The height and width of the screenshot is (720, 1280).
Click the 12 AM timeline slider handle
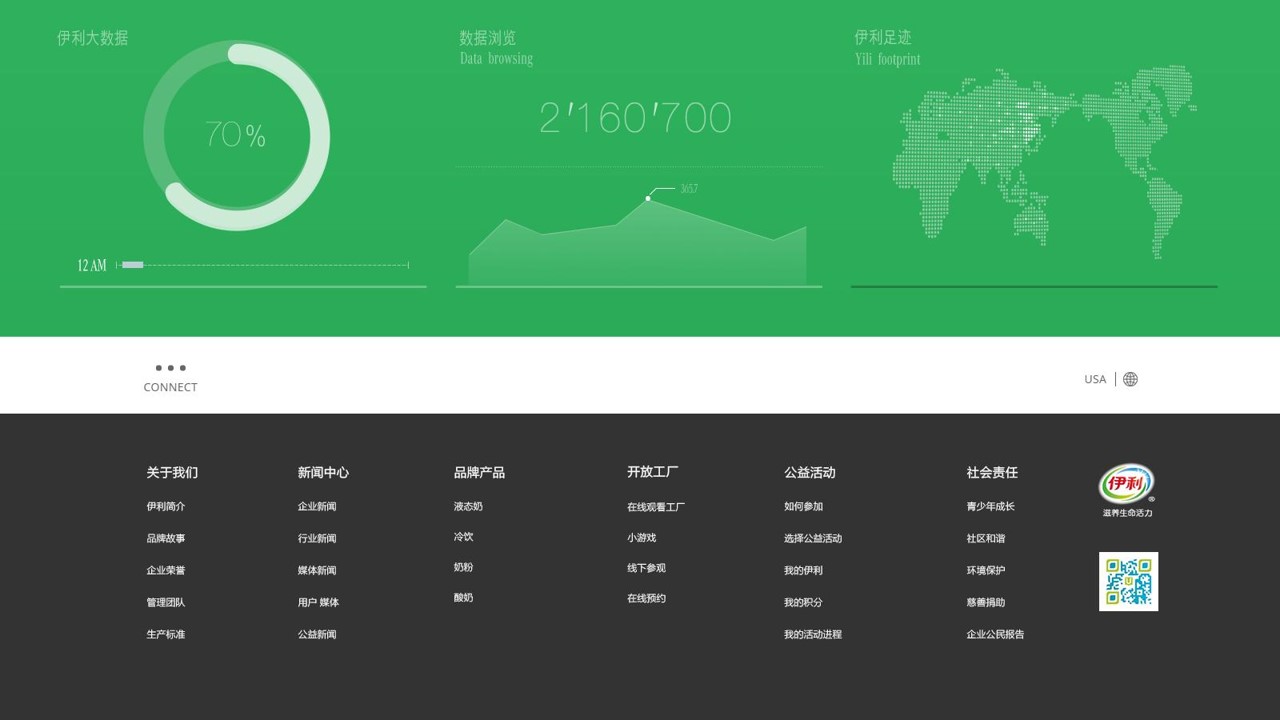(132, 265)
